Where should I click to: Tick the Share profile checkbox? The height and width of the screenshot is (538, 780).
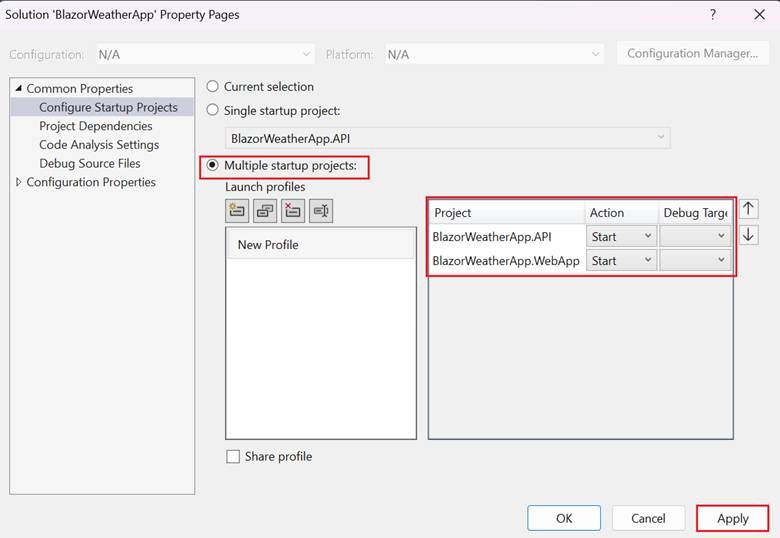[x=233, y=456]
